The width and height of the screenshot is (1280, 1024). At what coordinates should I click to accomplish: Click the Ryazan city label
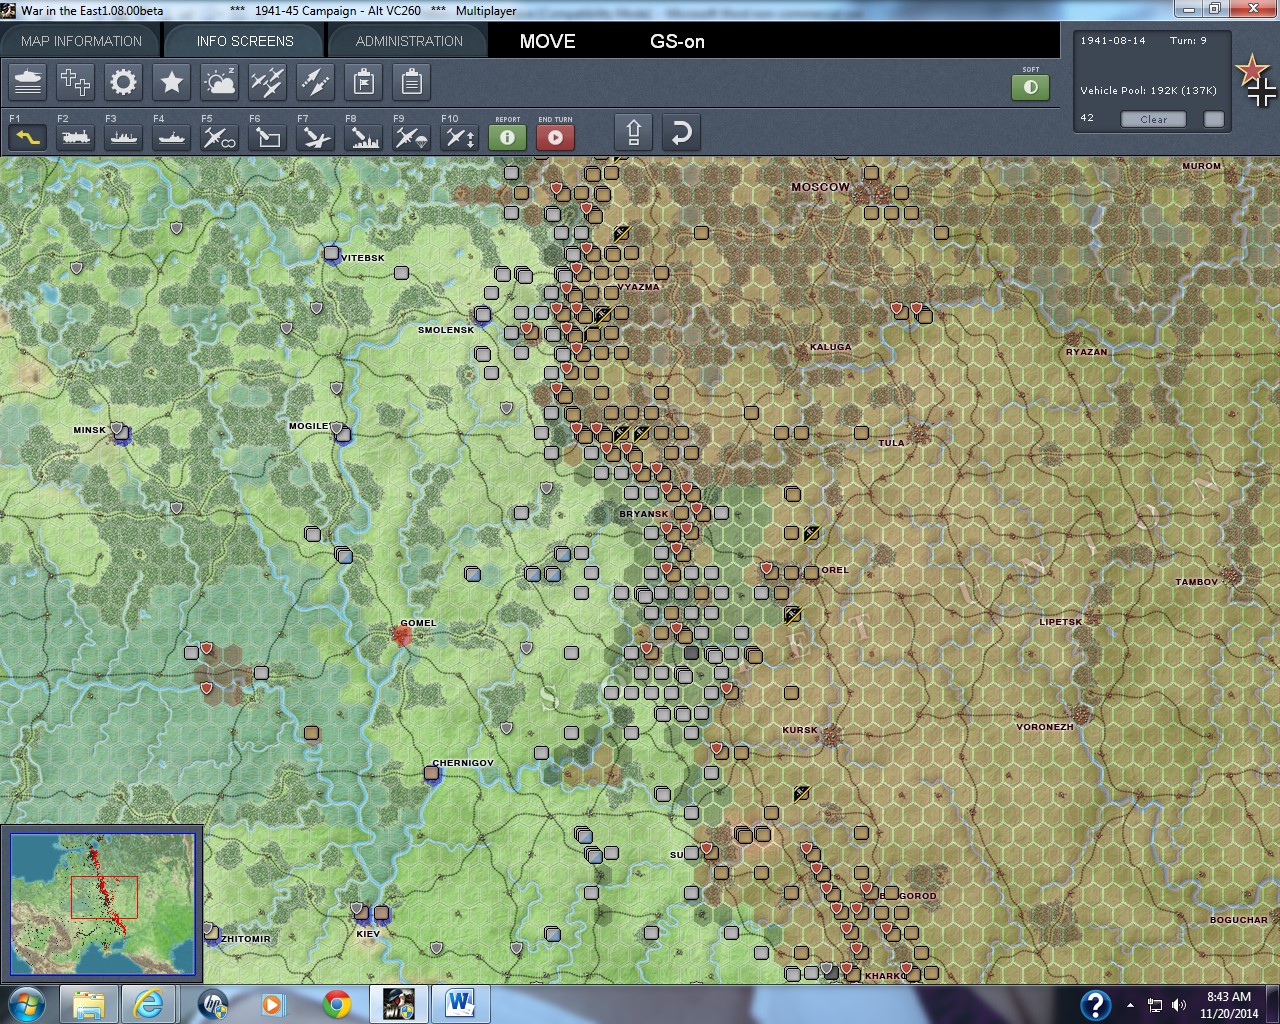1086,352
